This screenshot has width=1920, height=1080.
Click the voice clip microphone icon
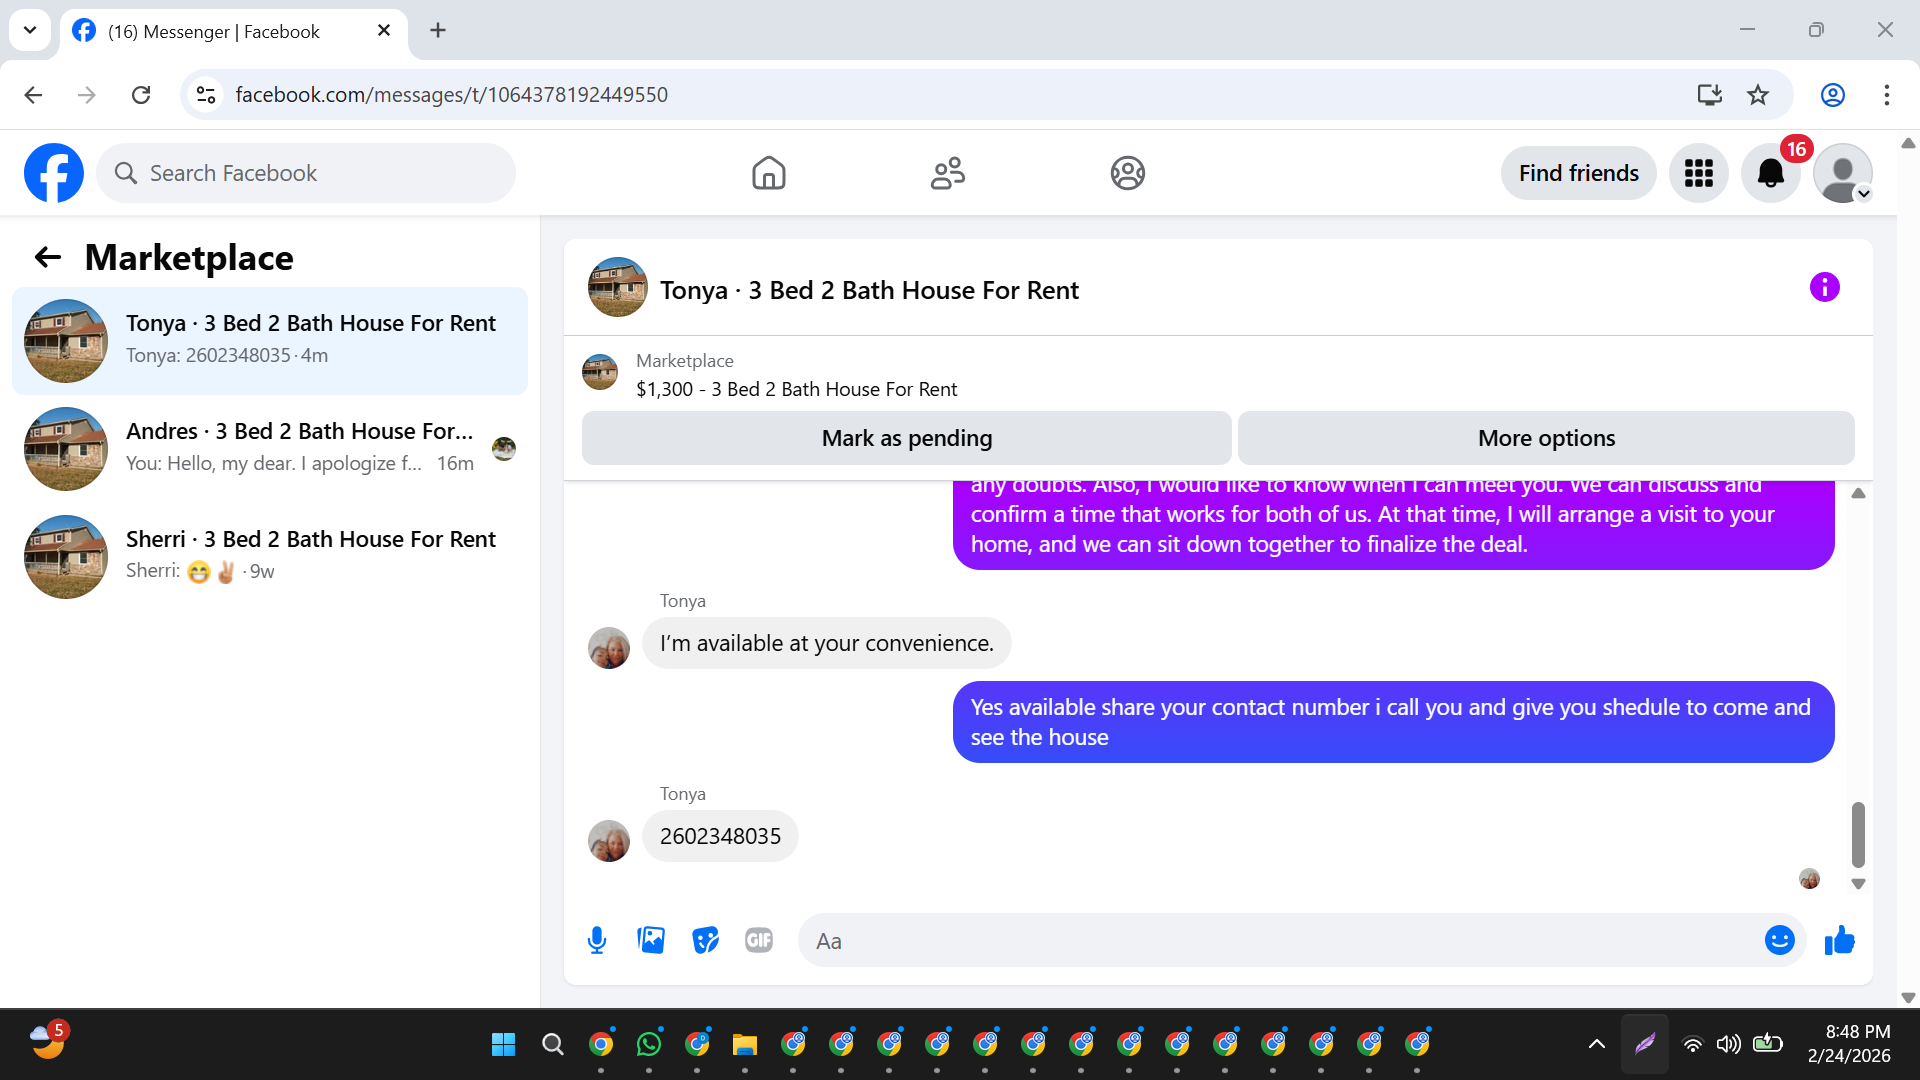pos(597,940)
